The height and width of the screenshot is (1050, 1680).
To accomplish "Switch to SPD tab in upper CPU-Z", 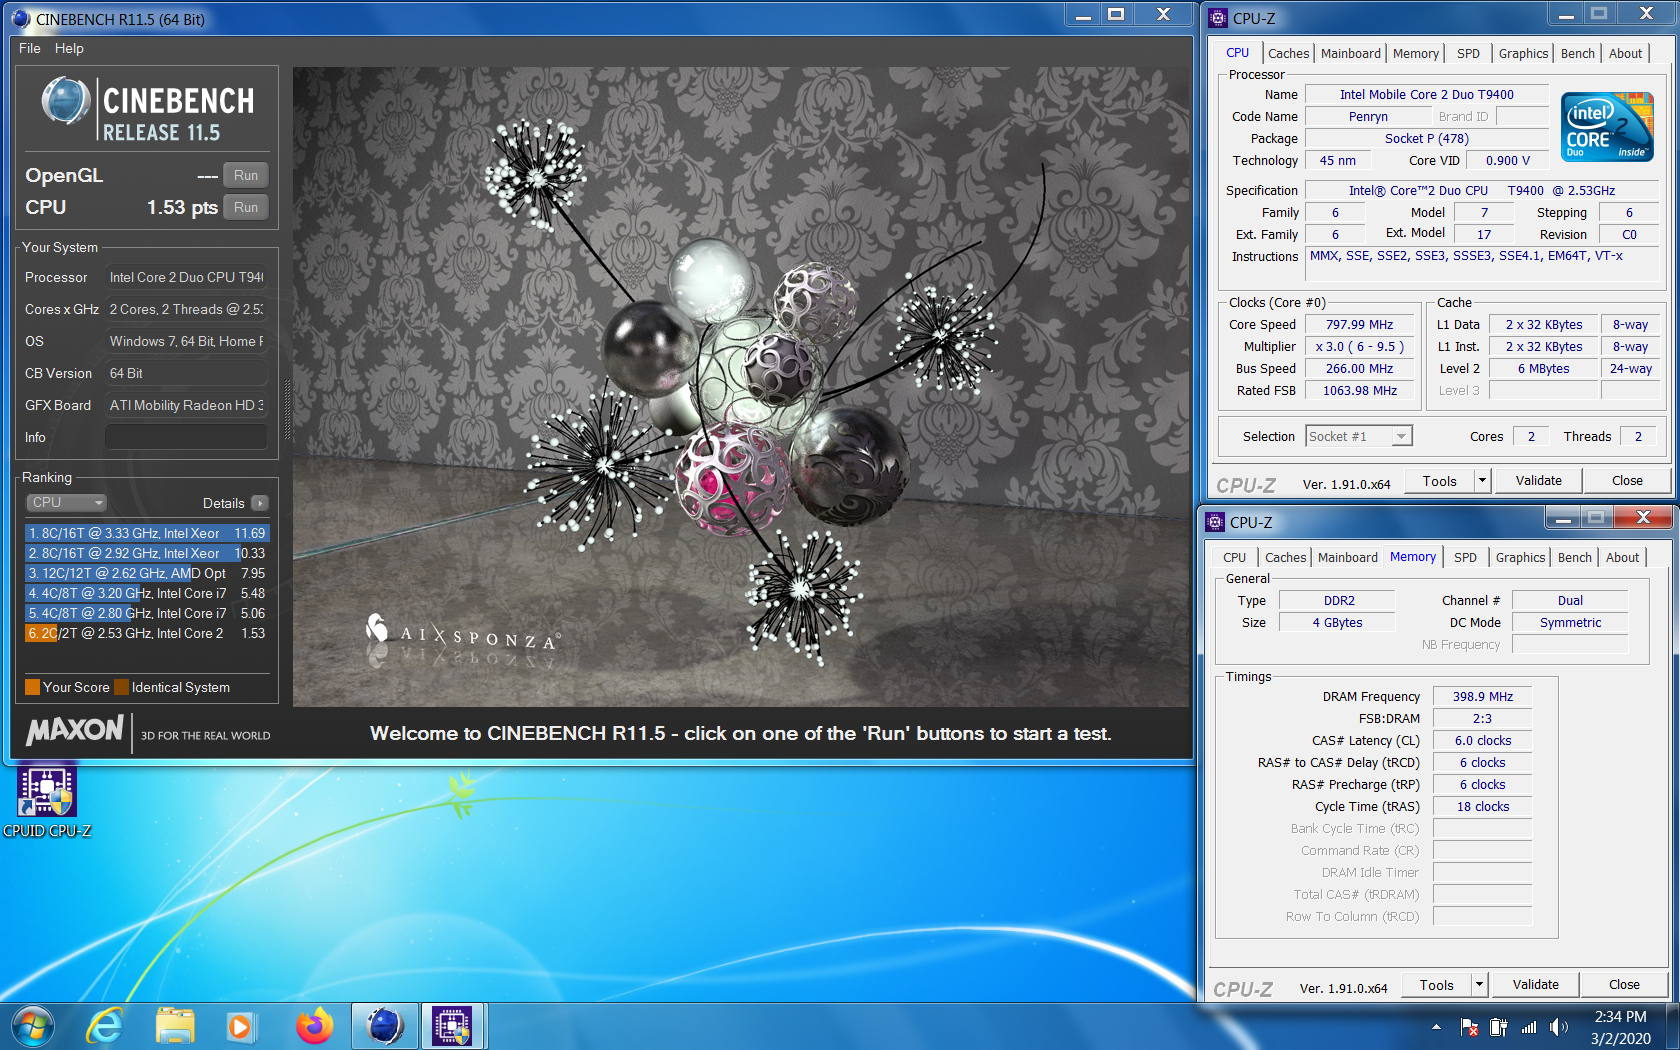I will coord(1468,54).
